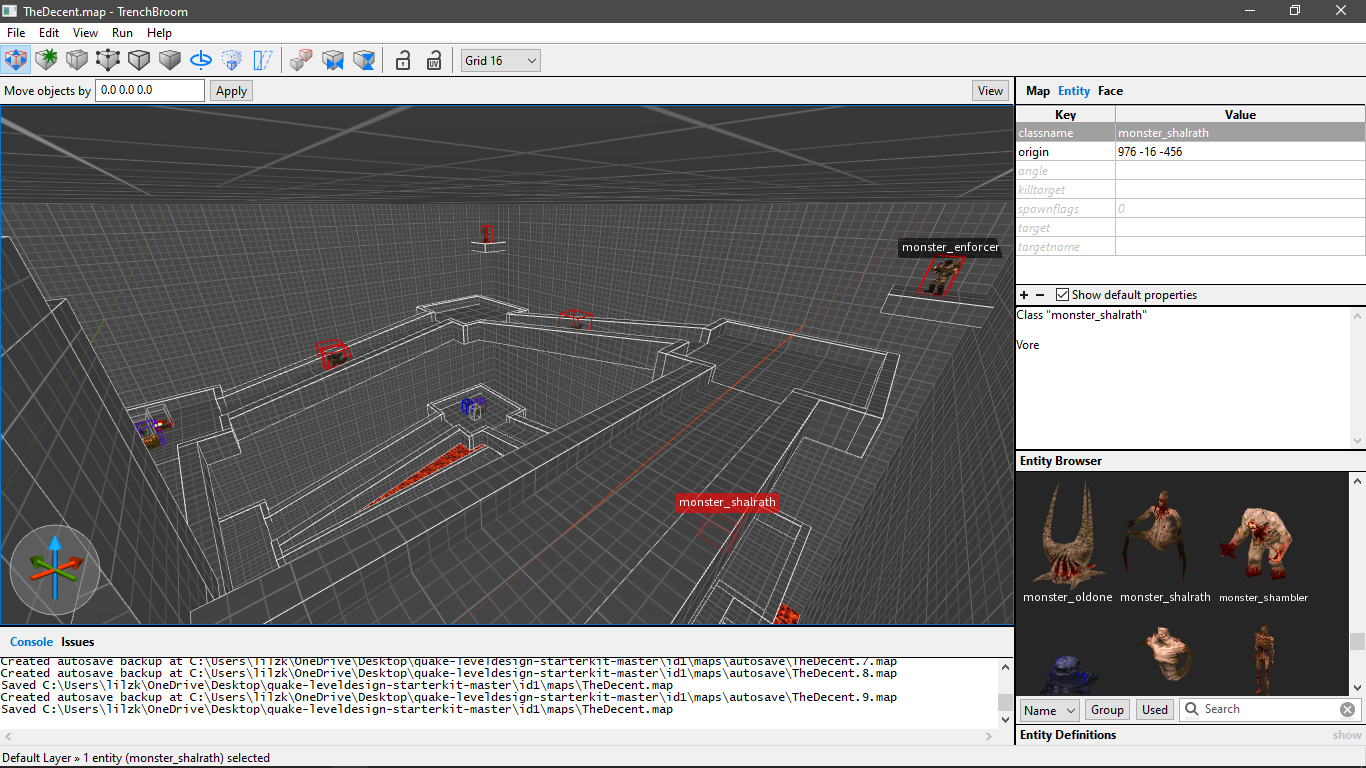Image resolution: width=1366 pixels, height=768 pixels.
Task: Select the origin key cell
Action: [1066, 152]
